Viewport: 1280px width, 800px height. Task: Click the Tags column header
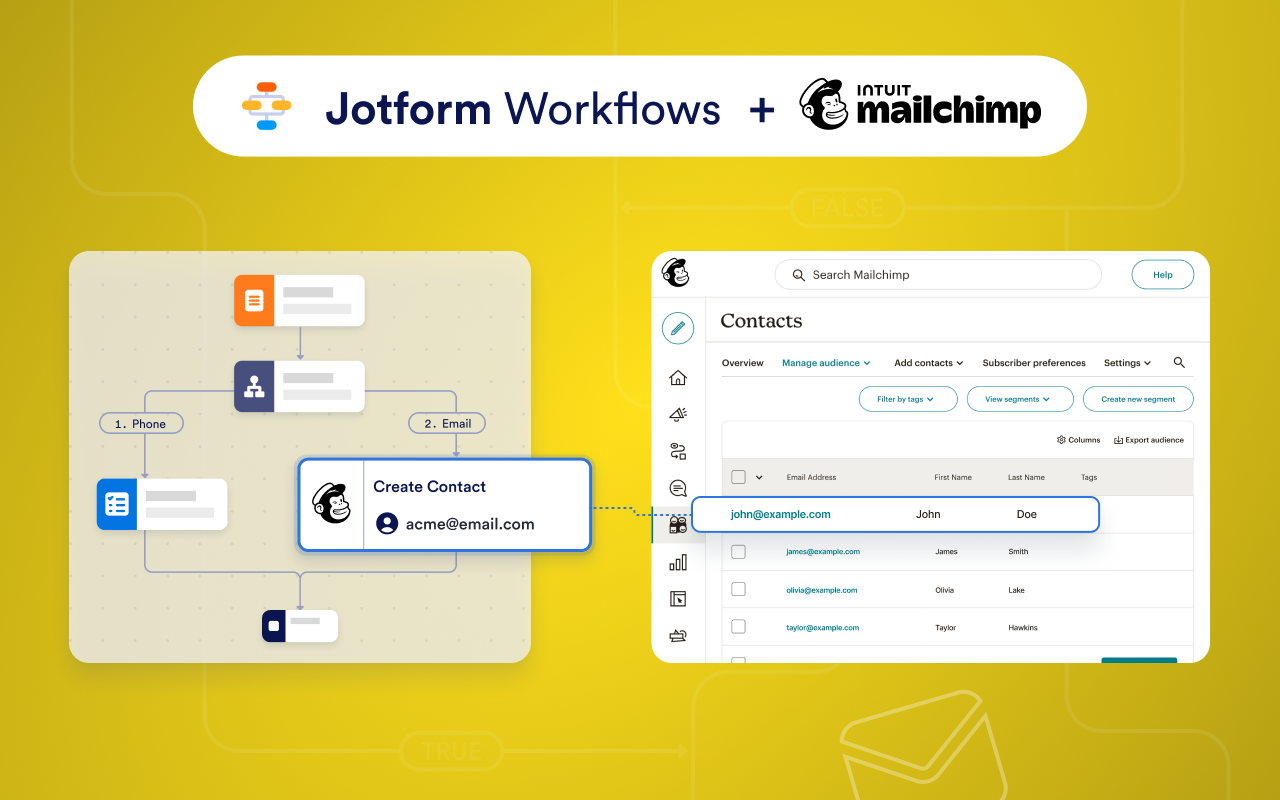(1089, 478)
